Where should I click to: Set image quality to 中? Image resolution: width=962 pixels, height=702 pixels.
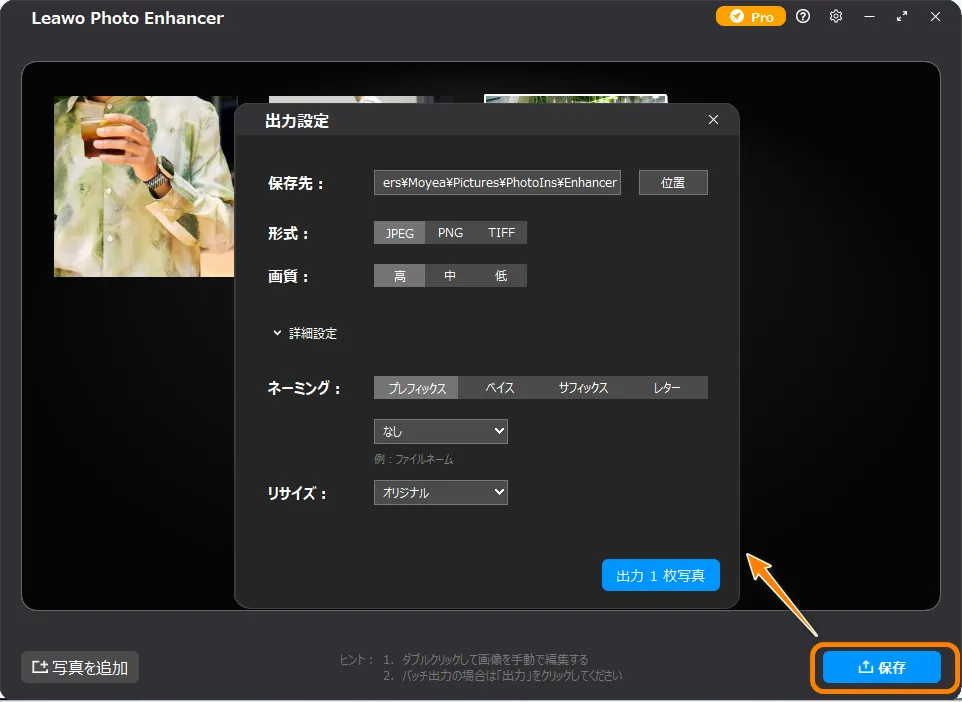450,276
